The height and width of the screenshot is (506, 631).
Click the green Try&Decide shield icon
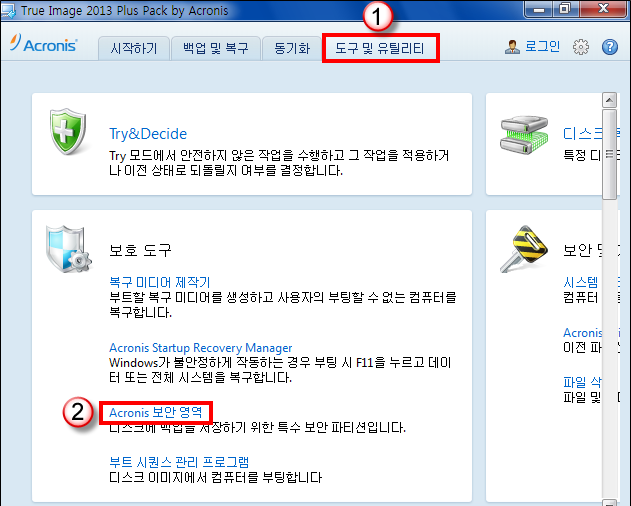click(68, 131)
